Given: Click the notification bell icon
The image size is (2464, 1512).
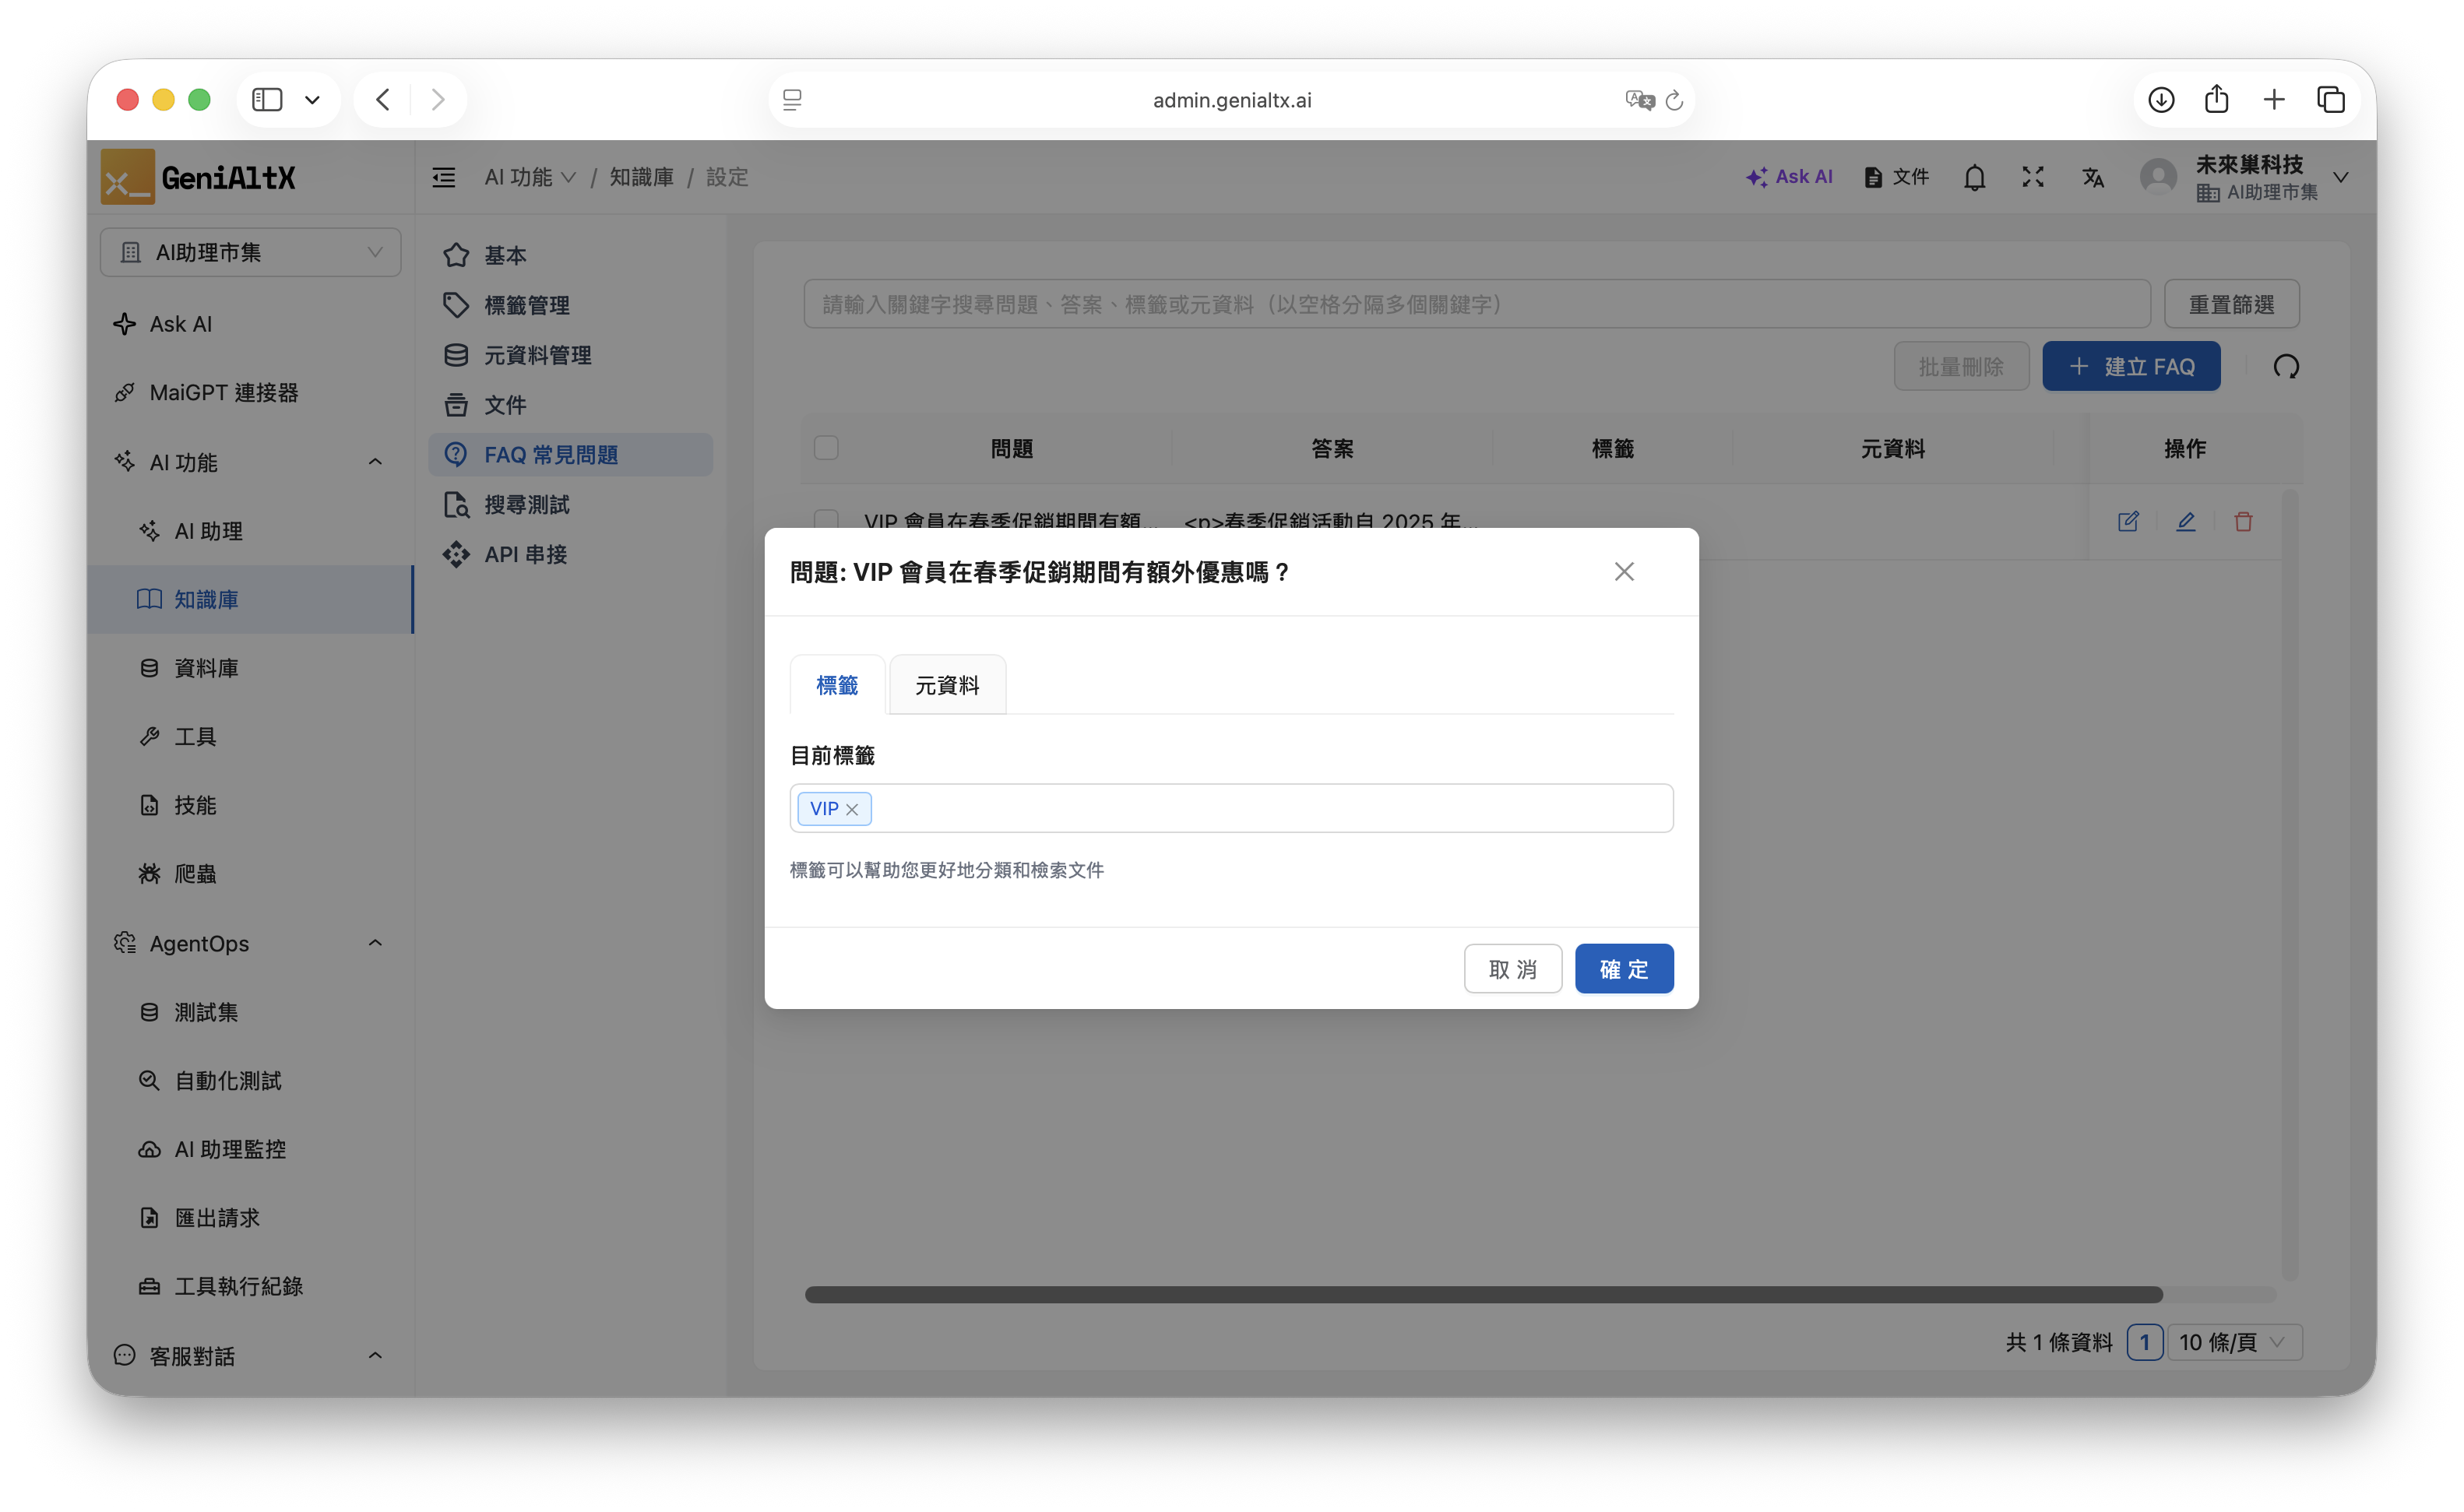Looking at the screenshot, I should click(1974, 178).
